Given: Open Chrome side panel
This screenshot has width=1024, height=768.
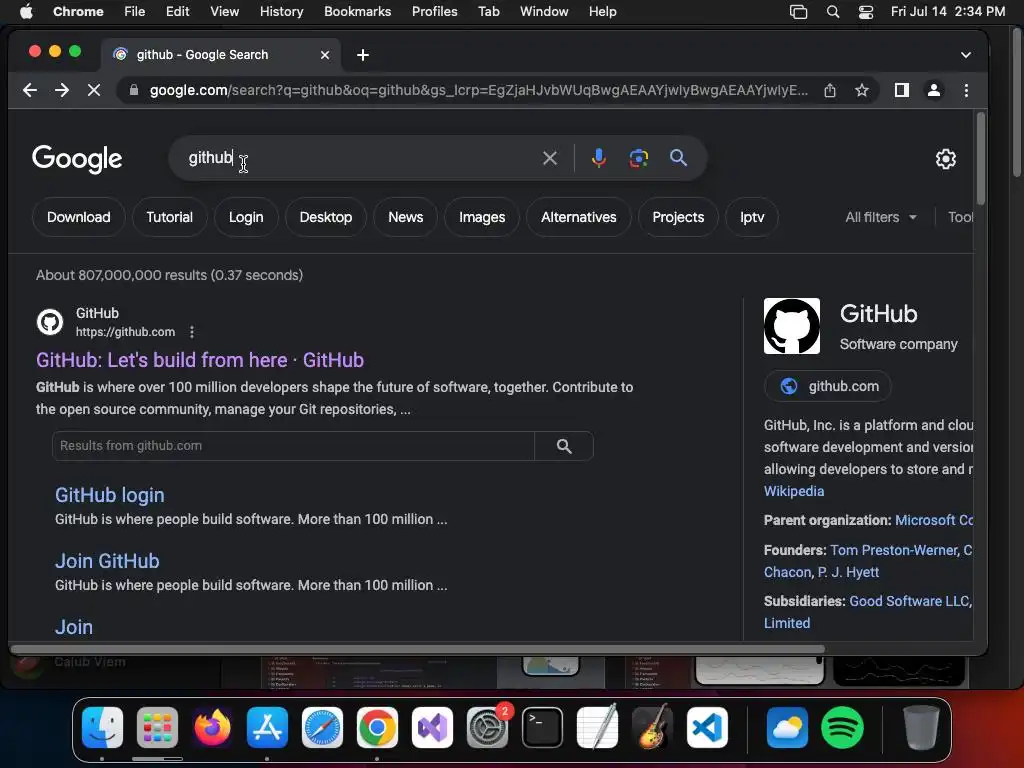Looking at the screenshot, I should click(x=902, y=90).
